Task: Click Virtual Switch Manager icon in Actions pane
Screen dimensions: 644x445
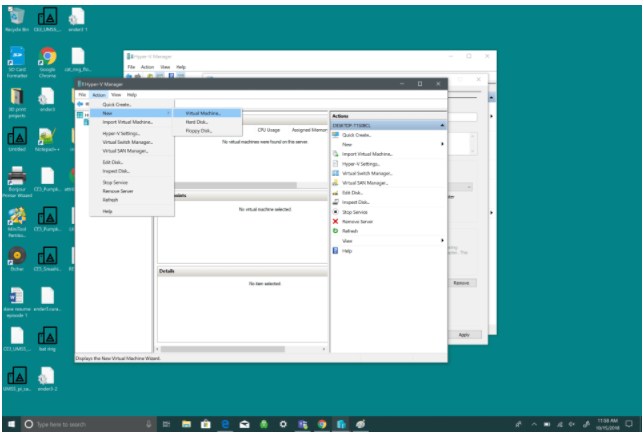Action: pos(335,173)
